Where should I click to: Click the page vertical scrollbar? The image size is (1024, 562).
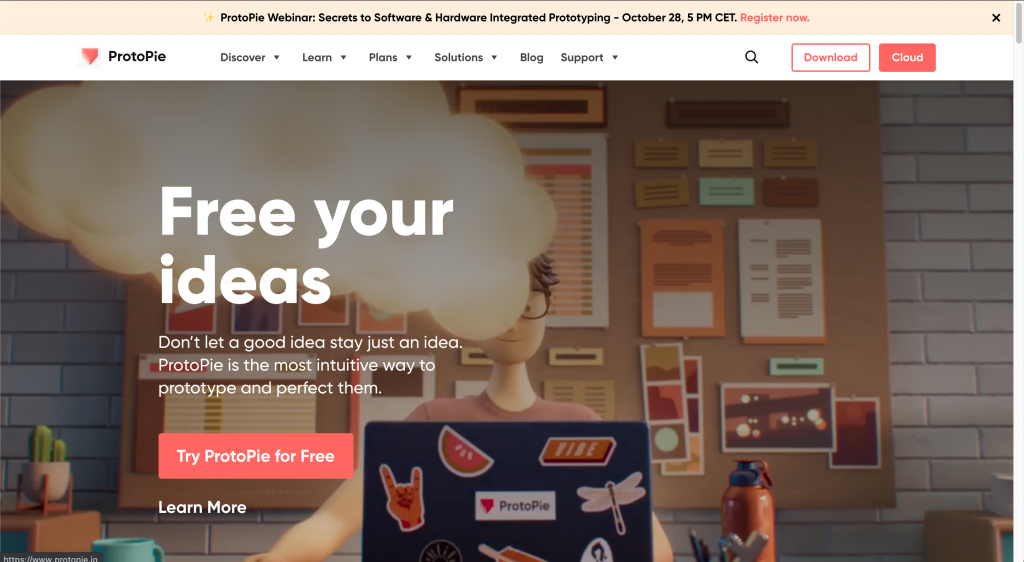click(x=1019, y=281)
